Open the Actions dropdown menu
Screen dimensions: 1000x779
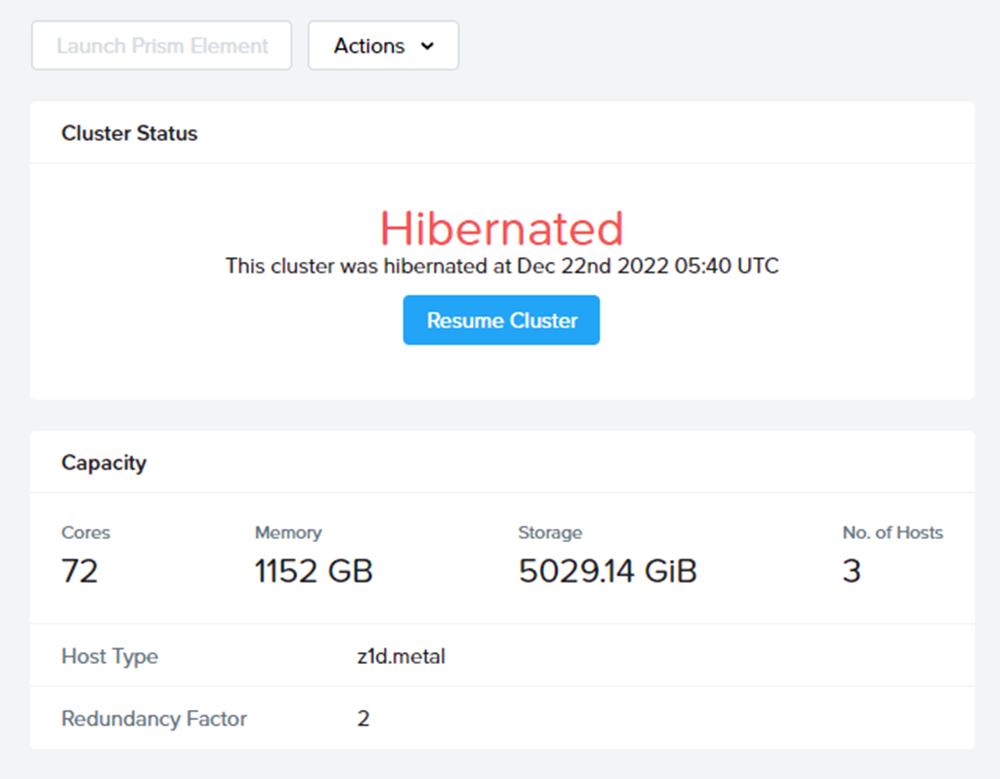point(383,46)
